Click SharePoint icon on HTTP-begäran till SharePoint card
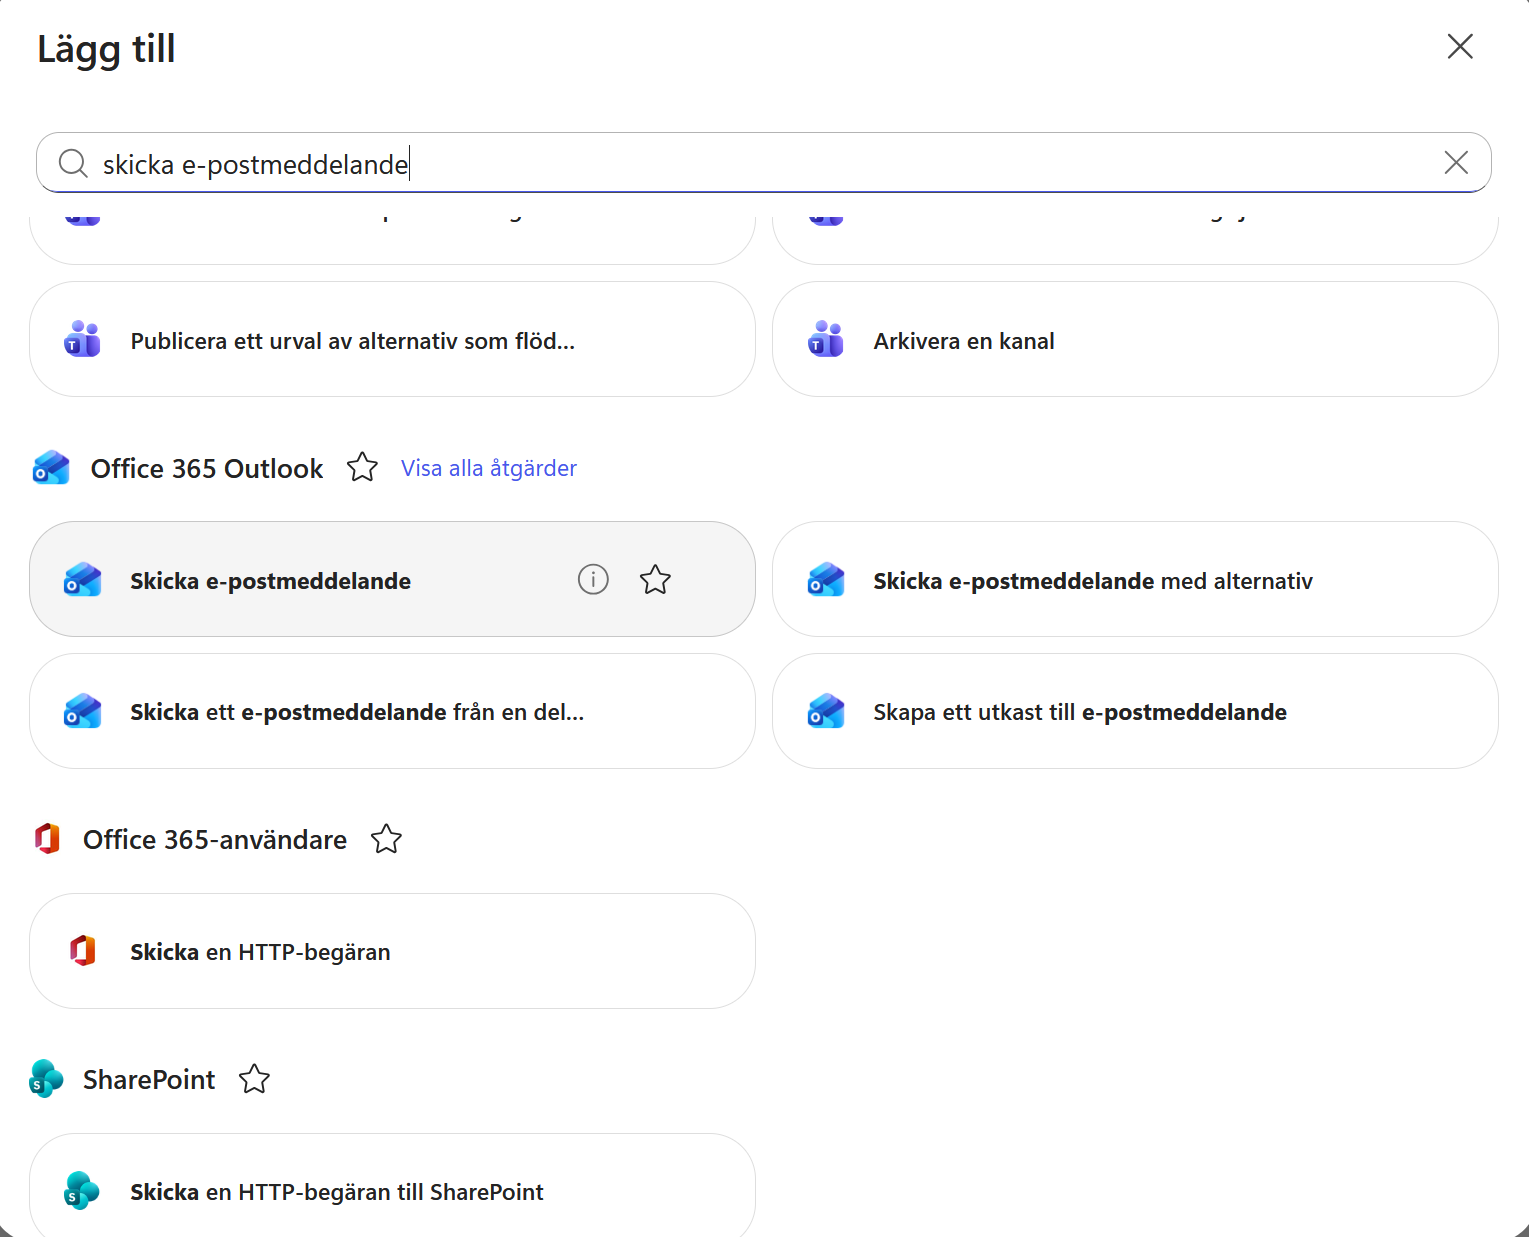Screen dimensions: 1529x1237 point(82,1191)
